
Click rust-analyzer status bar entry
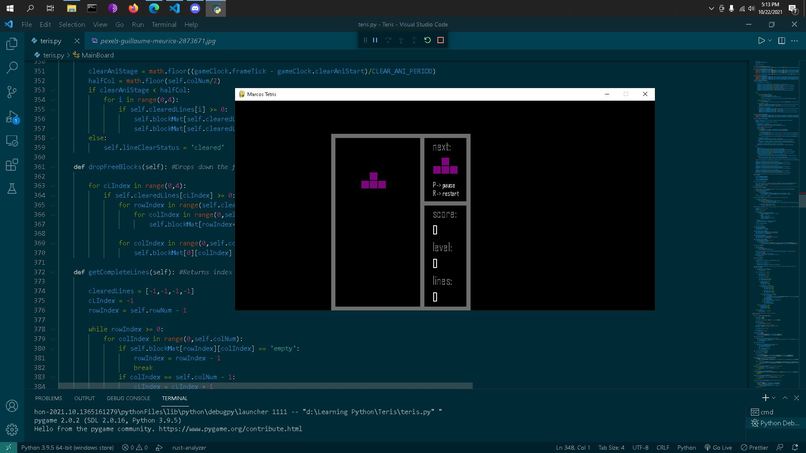tap(189, 447)
